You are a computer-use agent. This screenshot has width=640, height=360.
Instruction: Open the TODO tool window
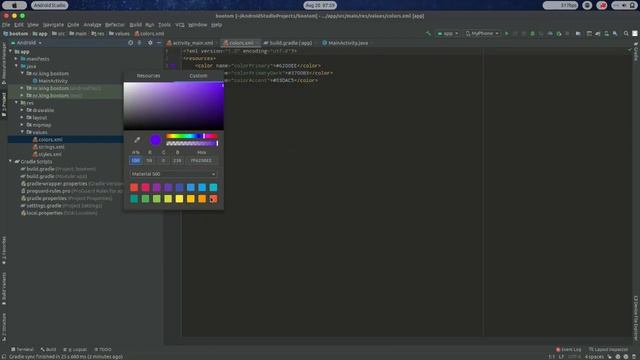pyautogui.click(x=103, y=349)
